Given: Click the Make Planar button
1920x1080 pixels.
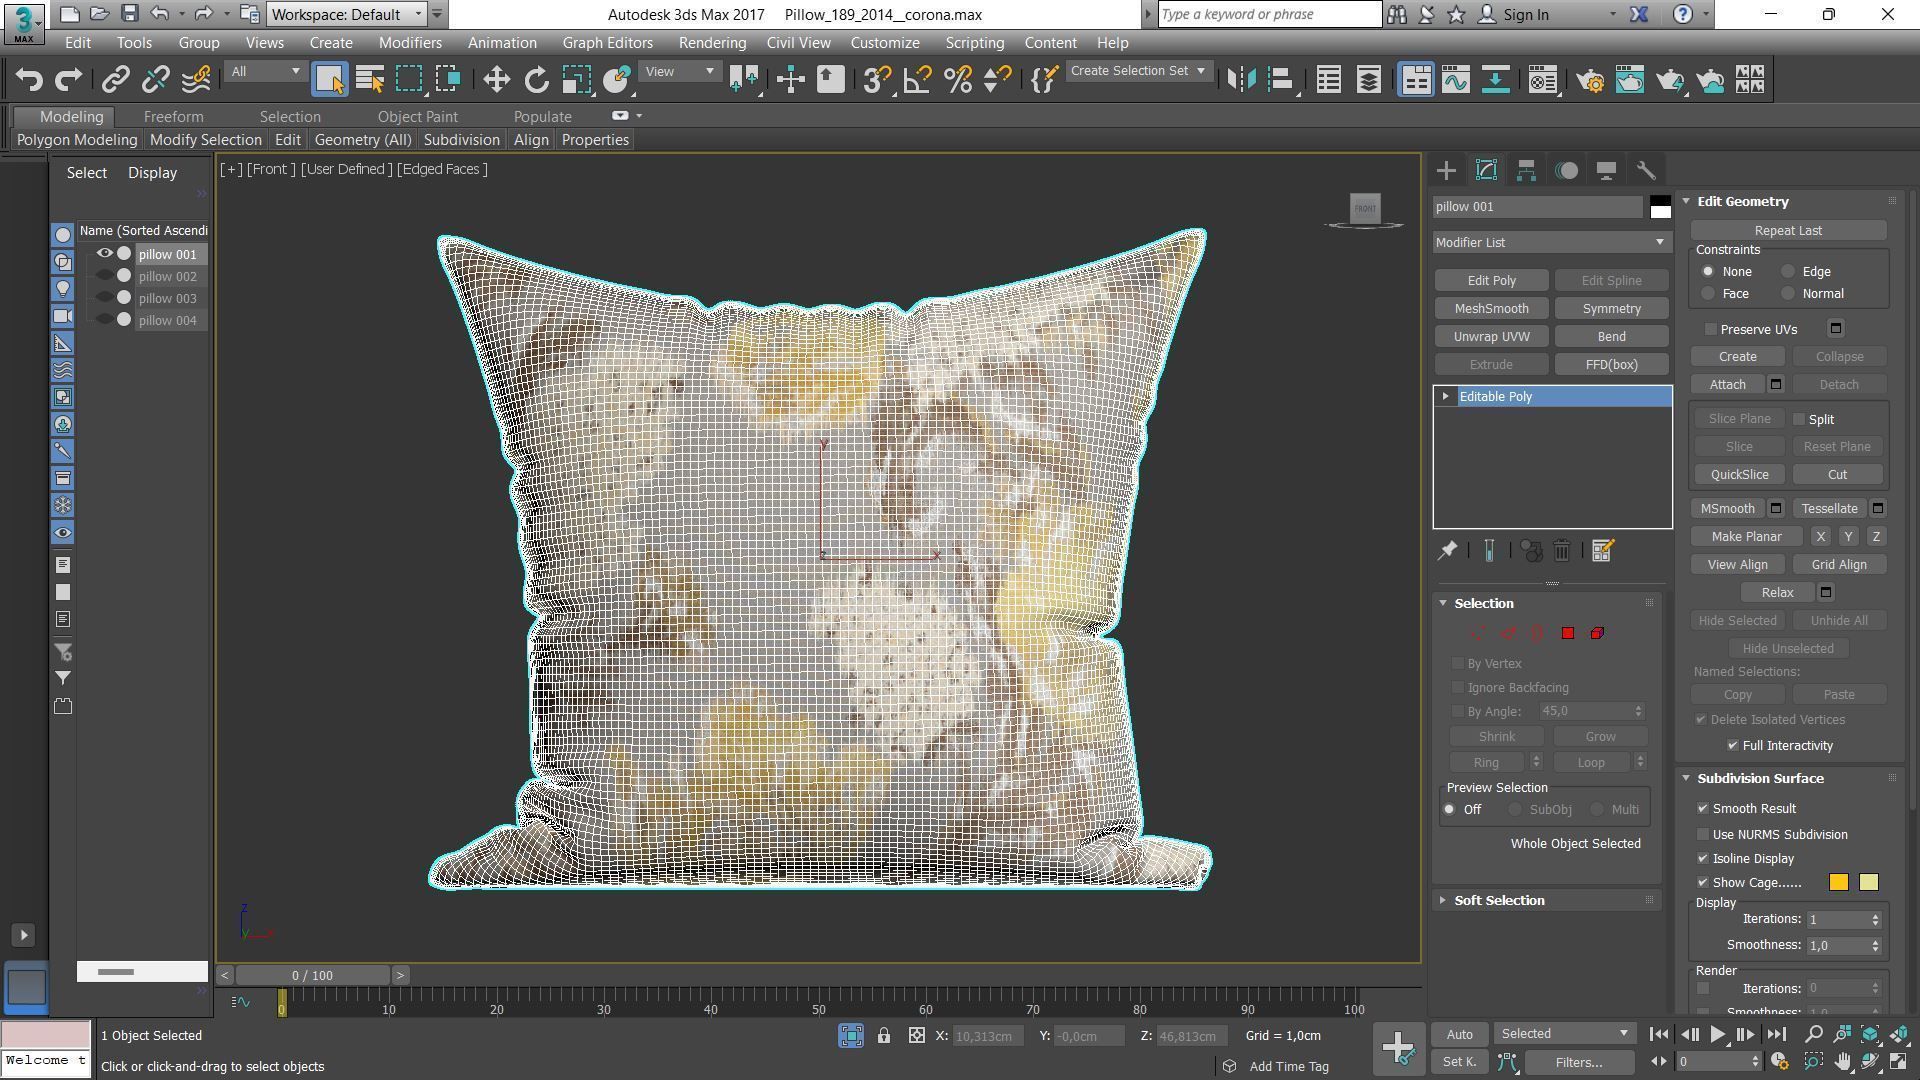Looking at the screenshot, I should [1746, 537].
